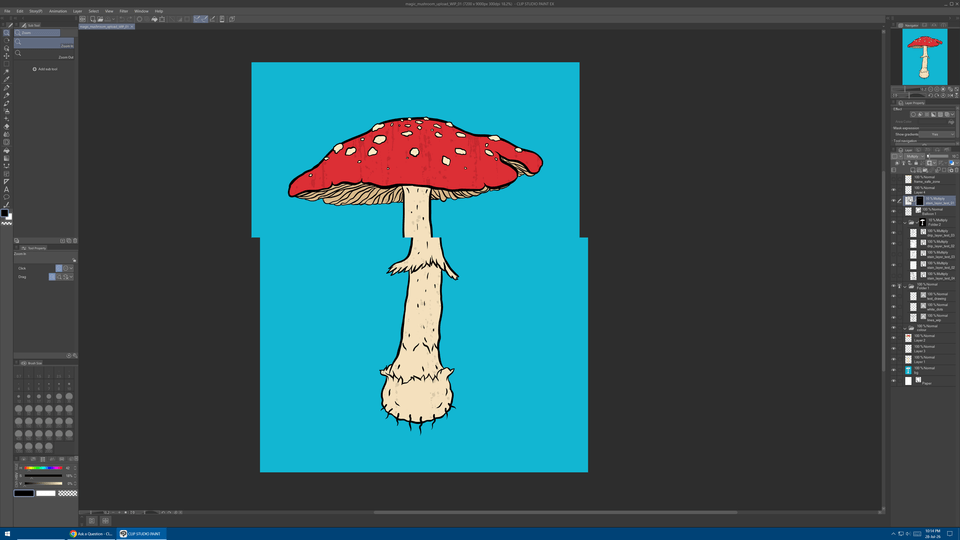Open the Windows Start menu
This screenshot has height=540, width=960.
7,534
